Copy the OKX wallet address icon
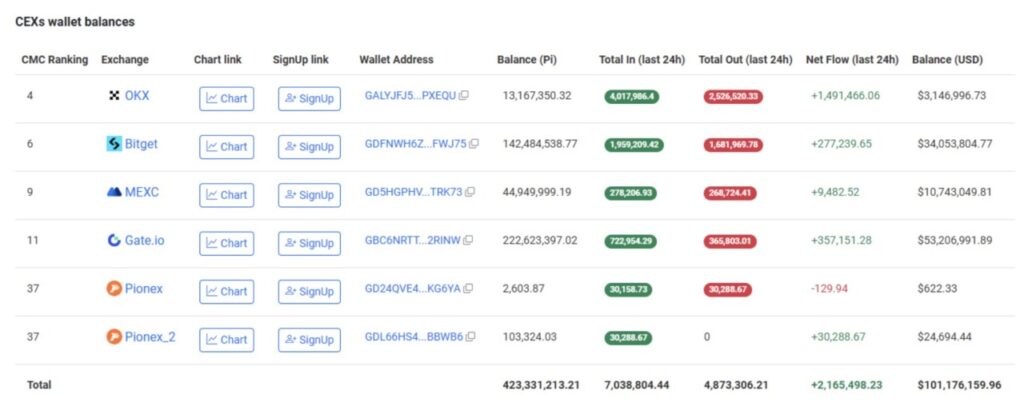Screen dimensions: 1024x402 464,96
